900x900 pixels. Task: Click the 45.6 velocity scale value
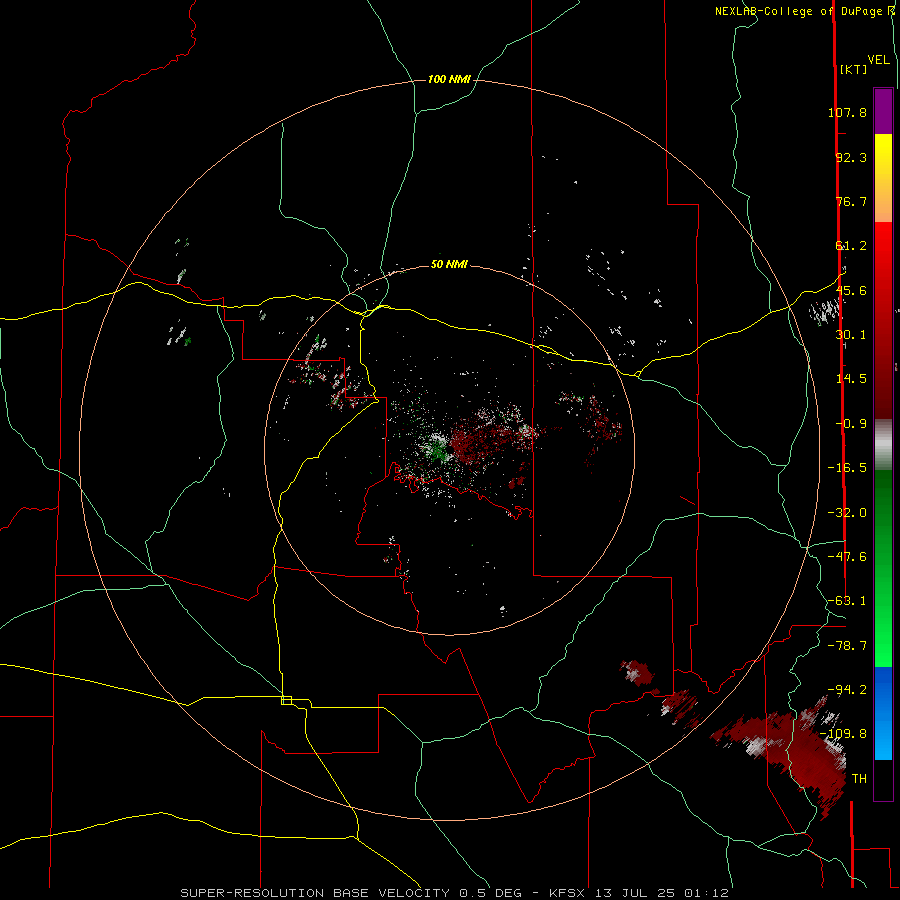click(x=851, y=290)
